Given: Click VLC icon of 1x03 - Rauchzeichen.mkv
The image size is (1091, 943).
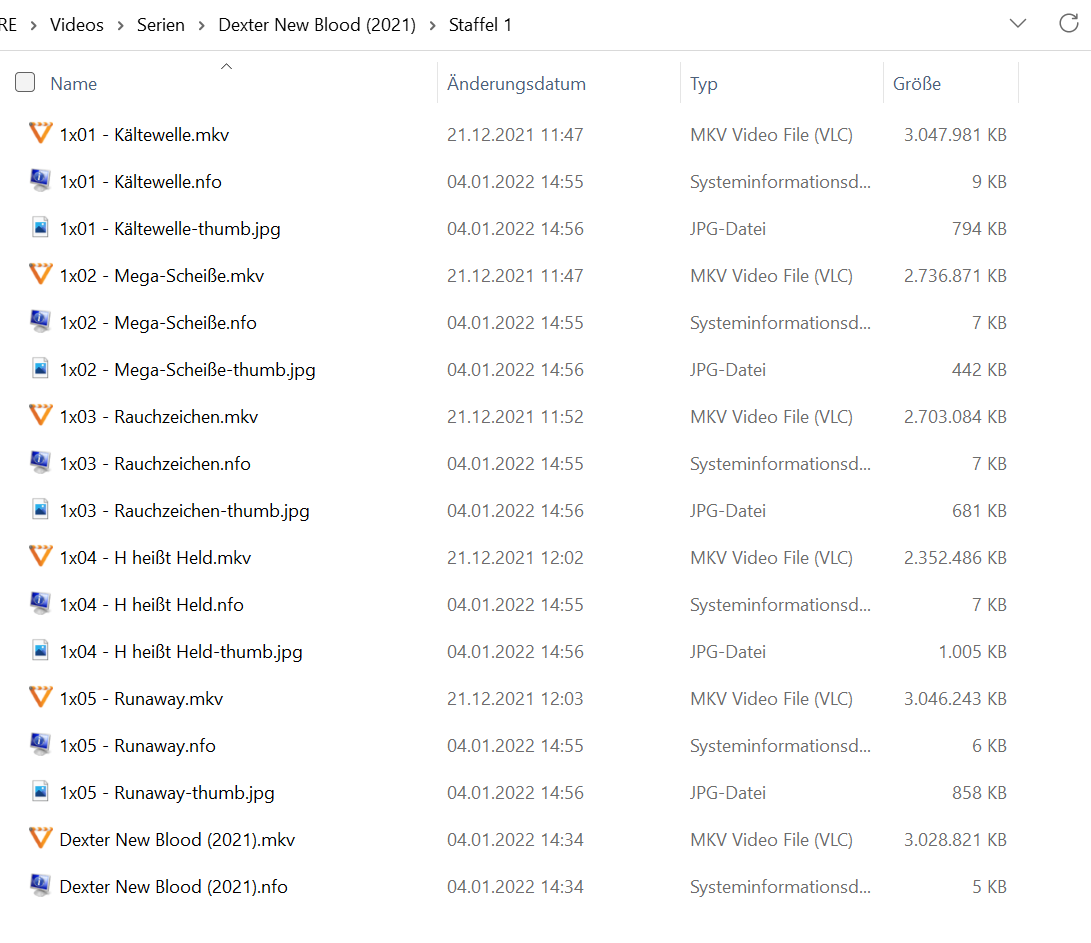Looking at the screenshot, I should pyautogui.click(x=40, y=415).
